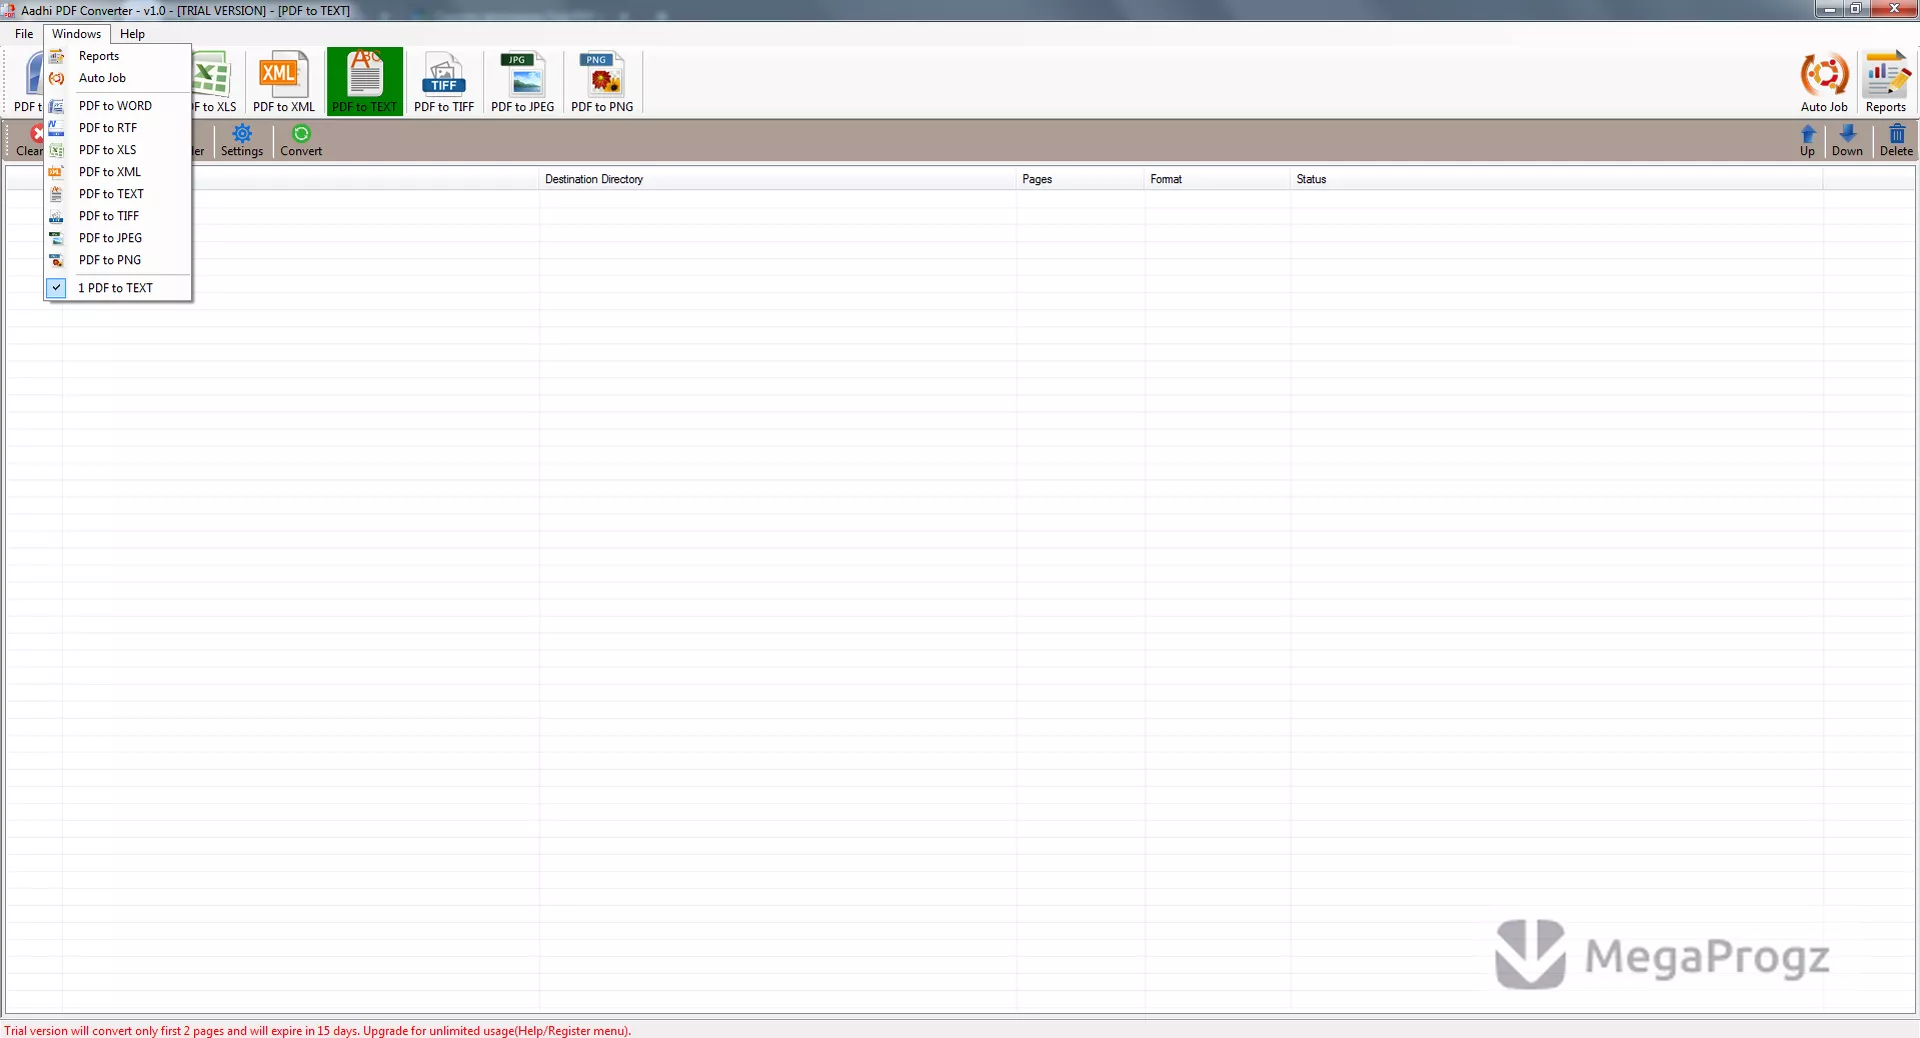Open the PDF to XML converter toolbar icon
The height and width of the screenshot is (1038, 1920).
click(284, 82)
